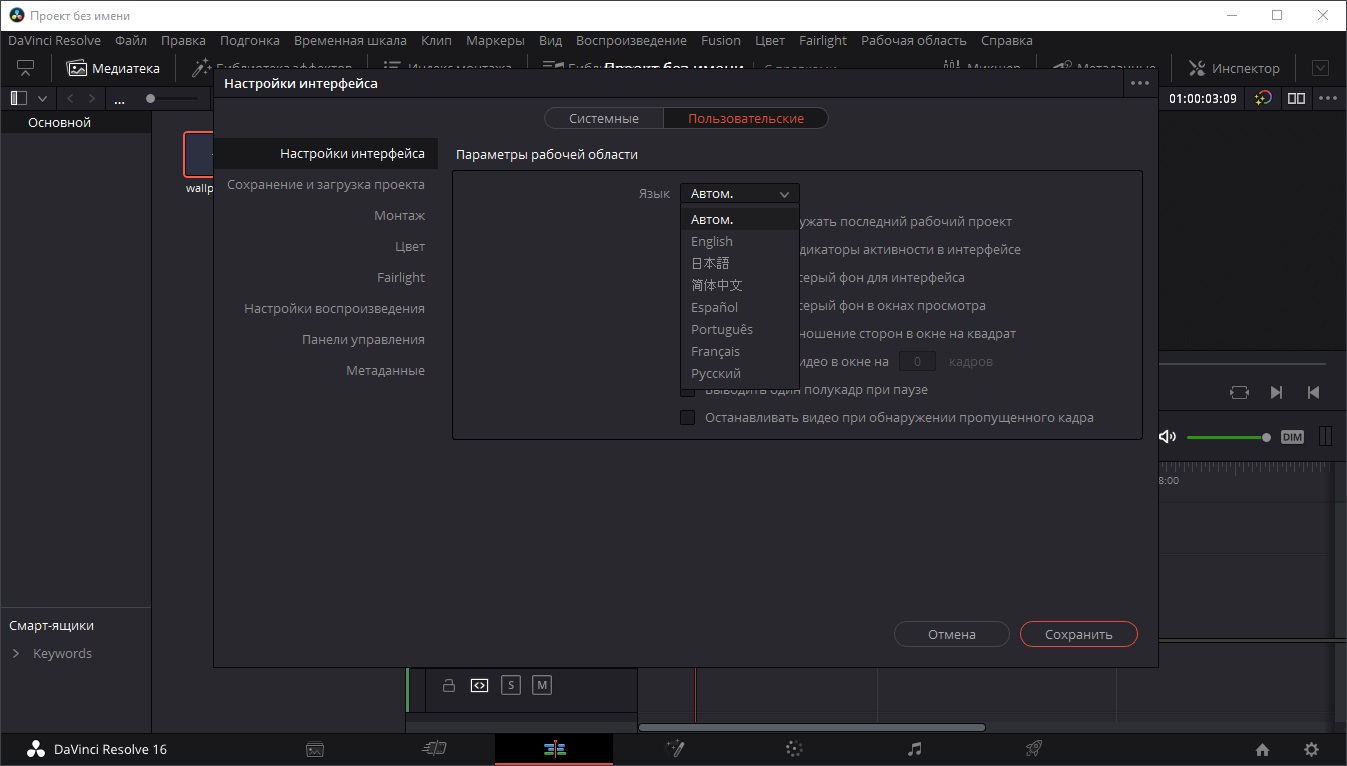Open the Воспроизведение menu
The width and height of the screenshot is (1347, 766).
pyautogui.click(x=631, y=41)
